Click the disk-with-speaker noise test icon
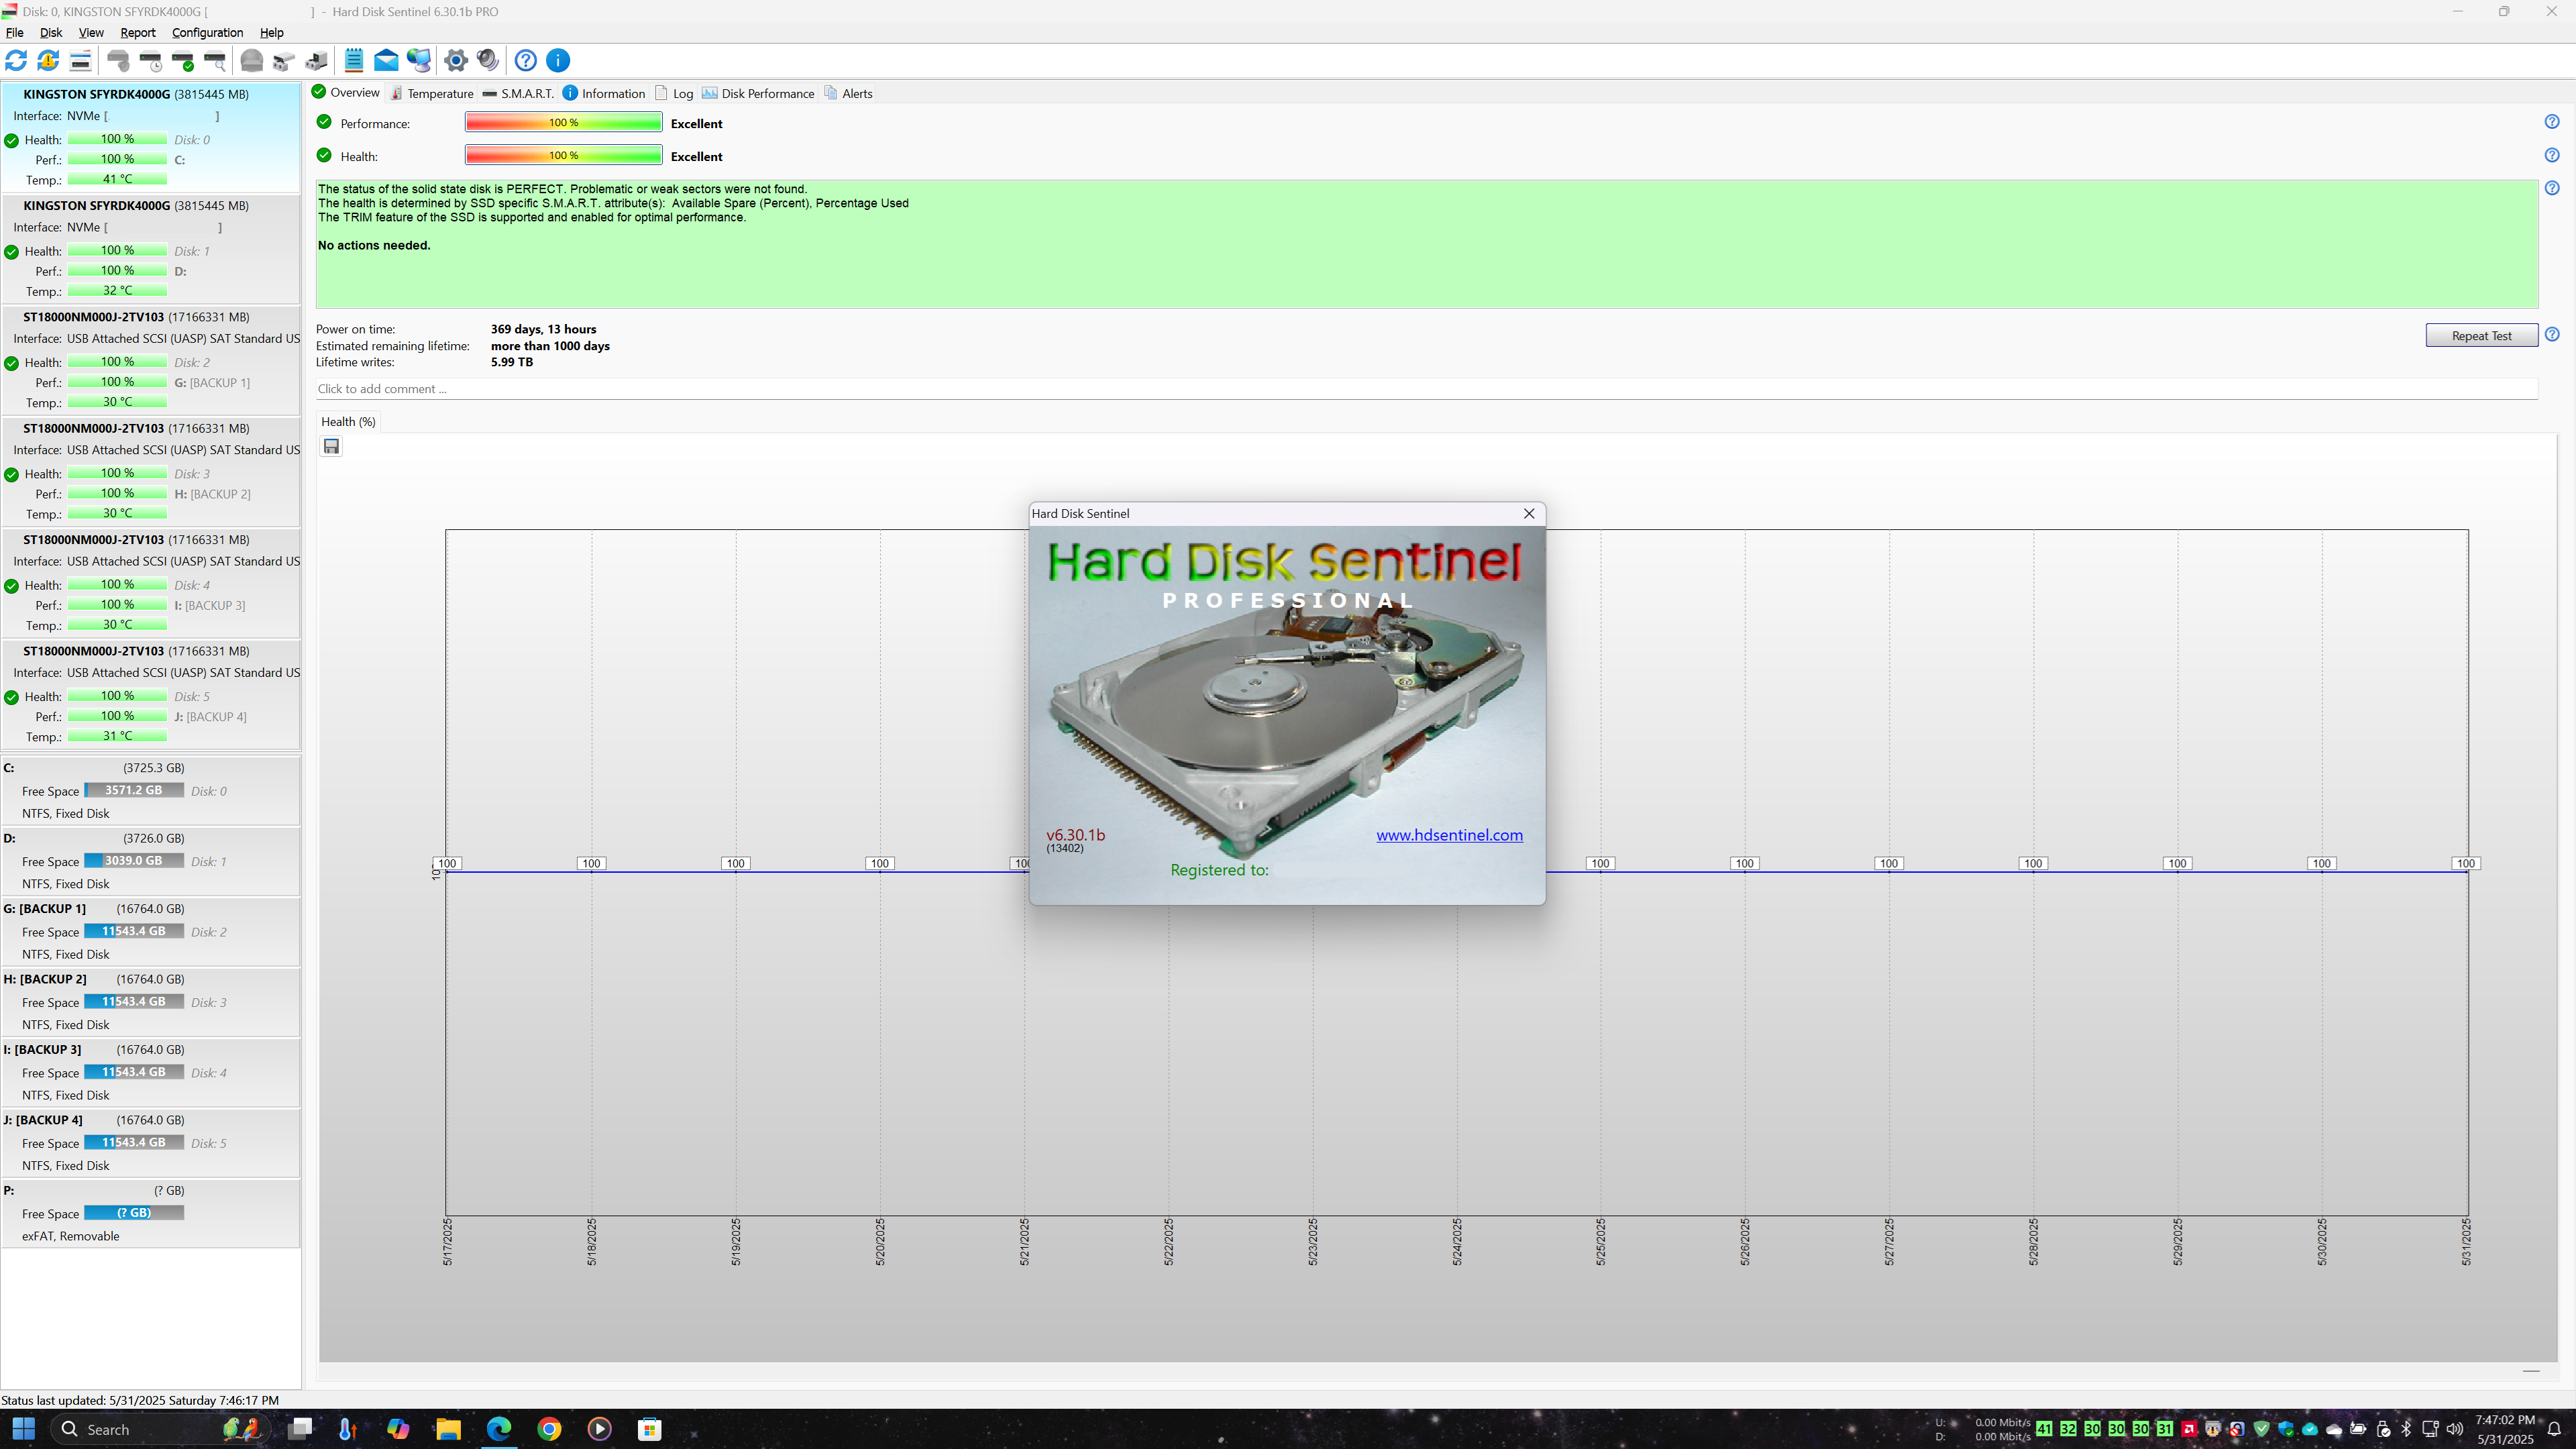 [118, 60]
